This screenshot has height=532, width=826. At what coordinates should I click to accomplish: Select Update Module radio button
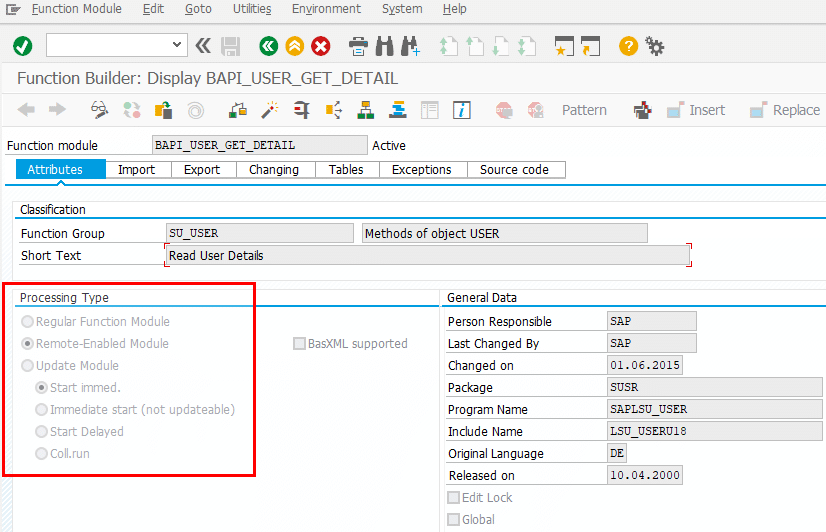tap(27, 366)
